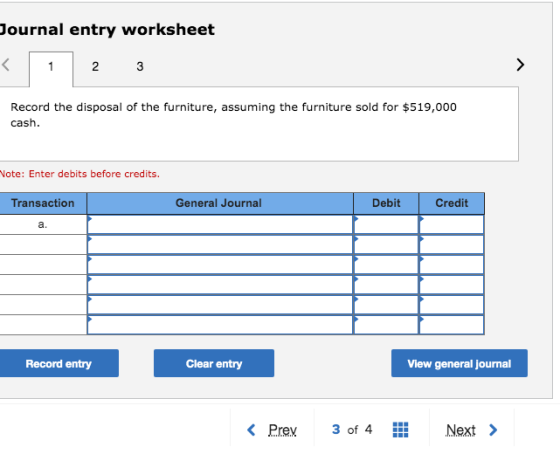Go to Prev question link

(282, 430)
